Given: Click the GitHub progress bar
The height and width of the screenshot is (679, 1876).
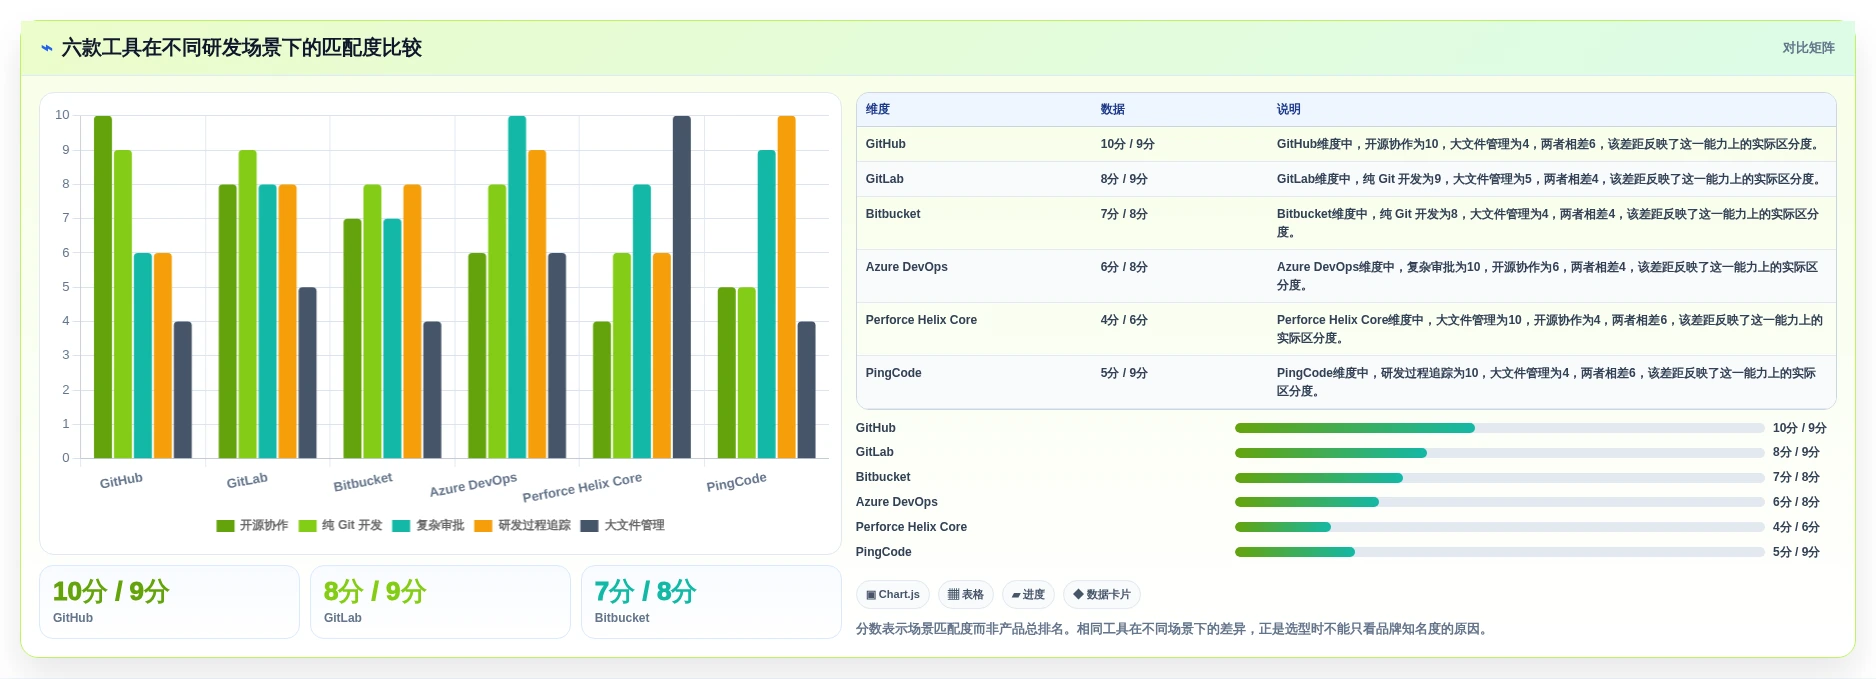Looking at the screenshot, I should click(x=1499, y=428).
